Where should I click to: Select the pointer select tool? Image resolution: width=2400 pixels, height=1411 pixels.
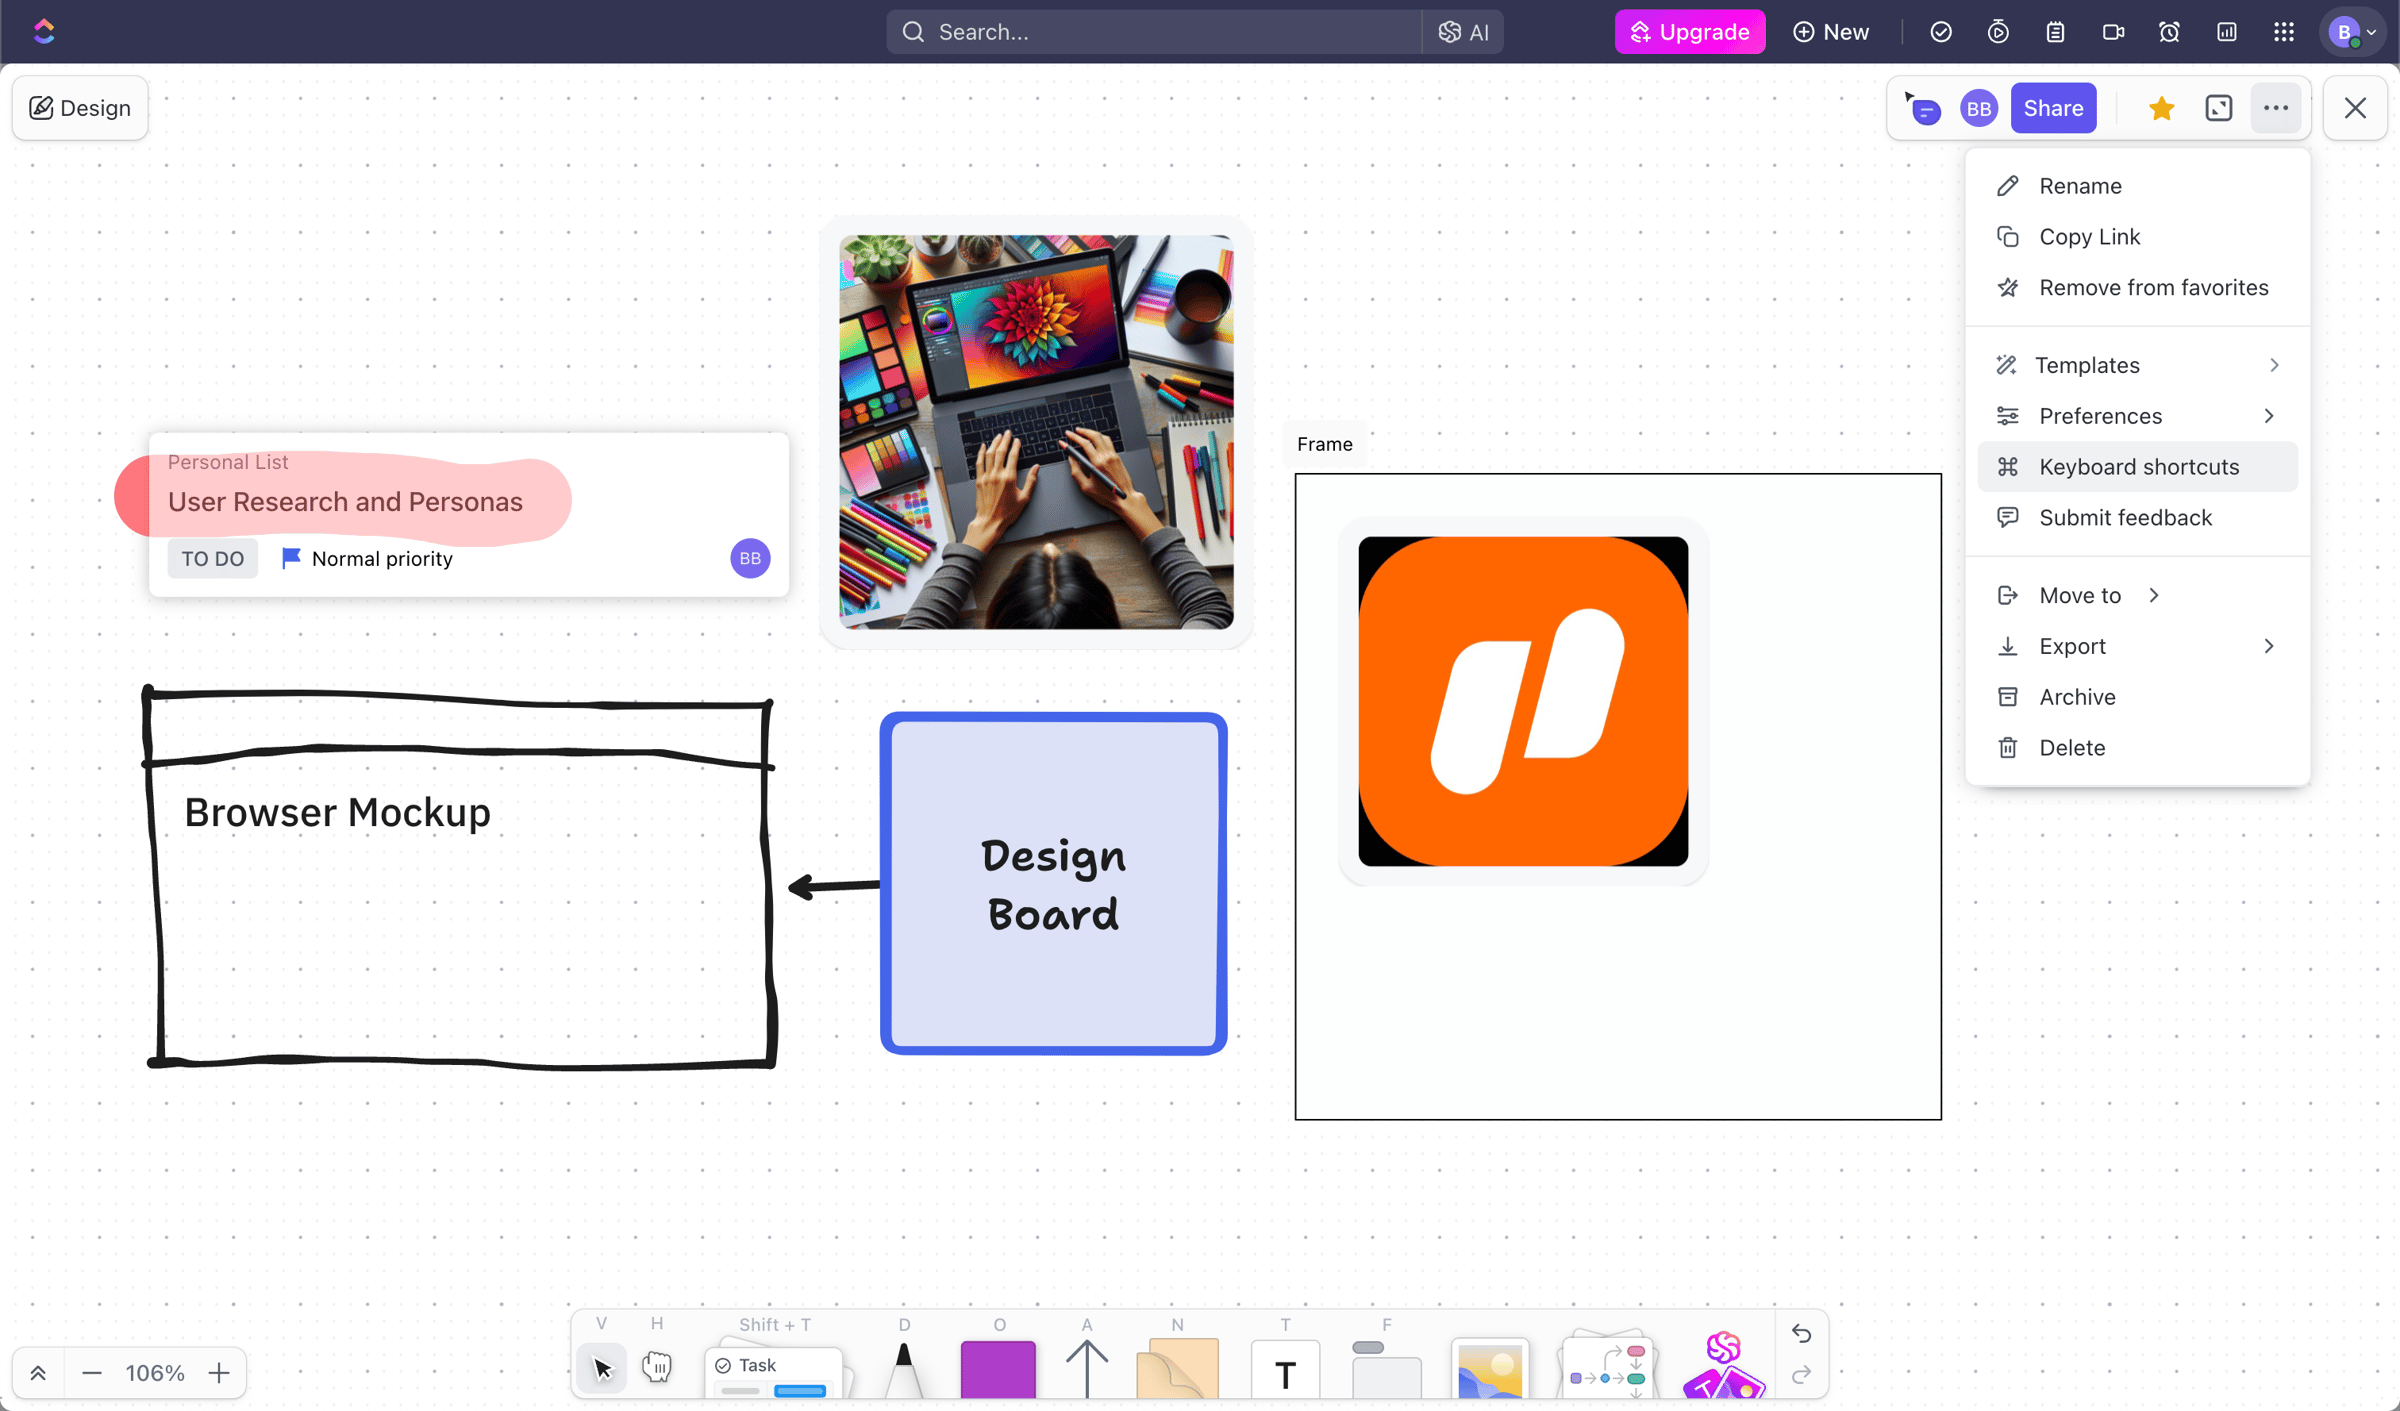click(x=602, y=1368)
